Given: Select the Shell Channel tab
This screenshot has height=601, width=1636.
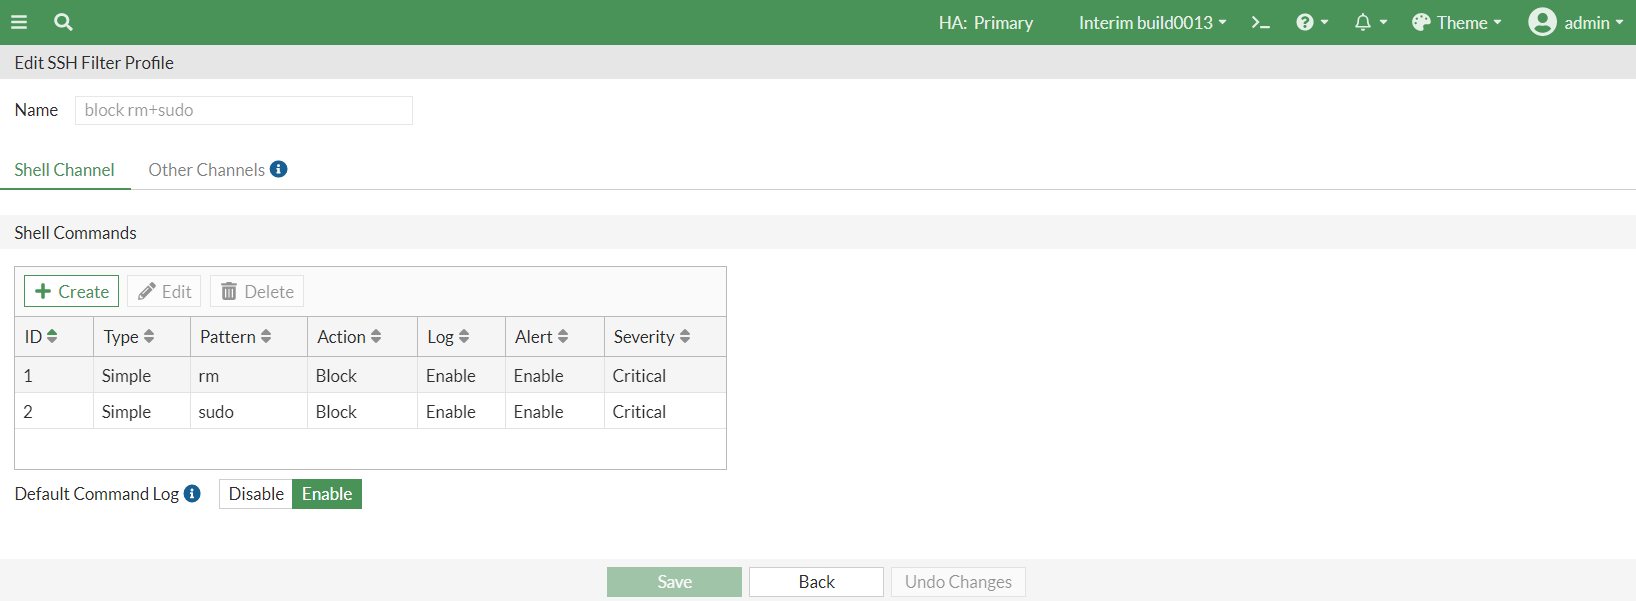Looking at the screenshot, I should point(64,169).
